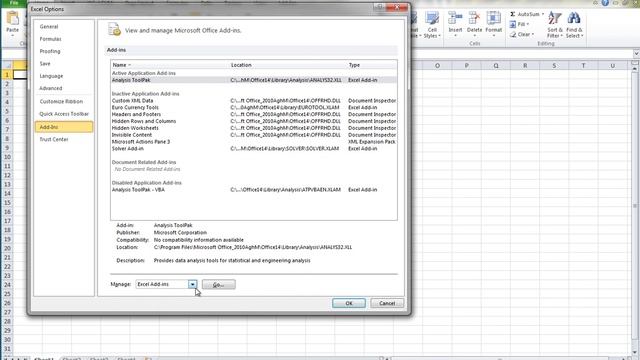This screenshot has height=360, width=640.
Task: Click the vertical scrollbar of worksheet
Action: (635, 206)
